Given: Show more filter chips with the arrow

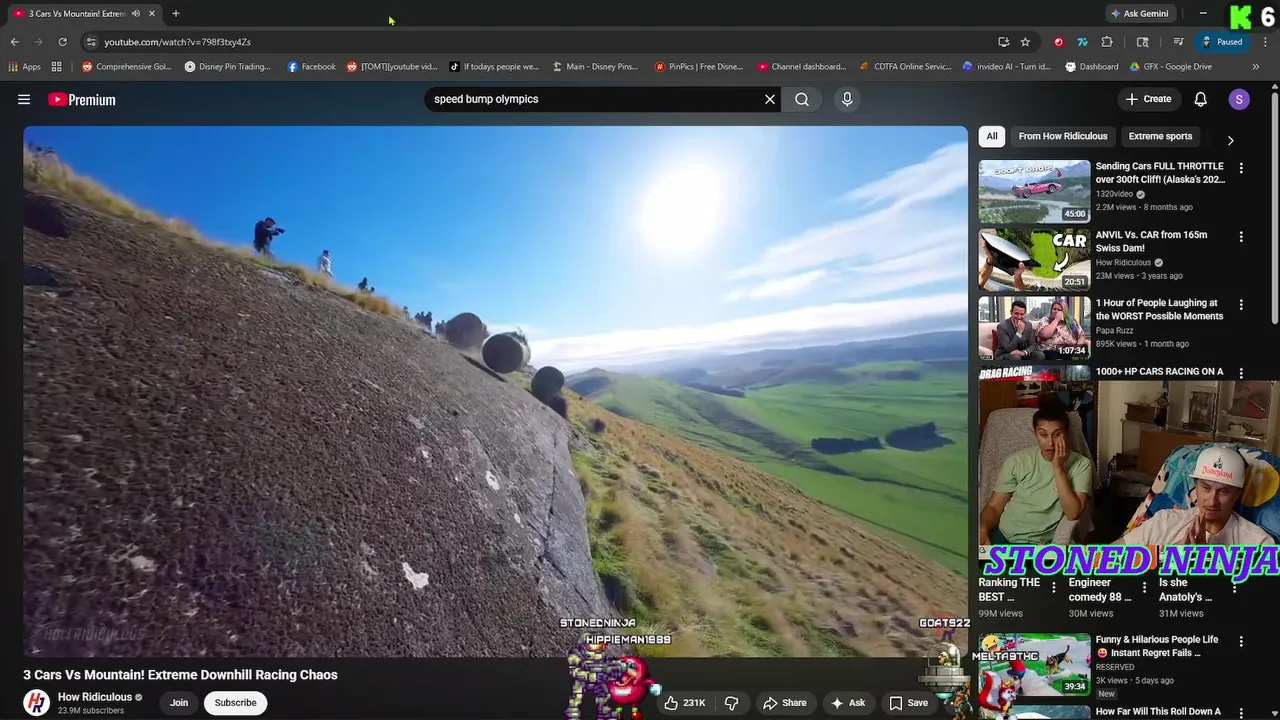Looking at the screenshot, I should tap(1230, 140).
